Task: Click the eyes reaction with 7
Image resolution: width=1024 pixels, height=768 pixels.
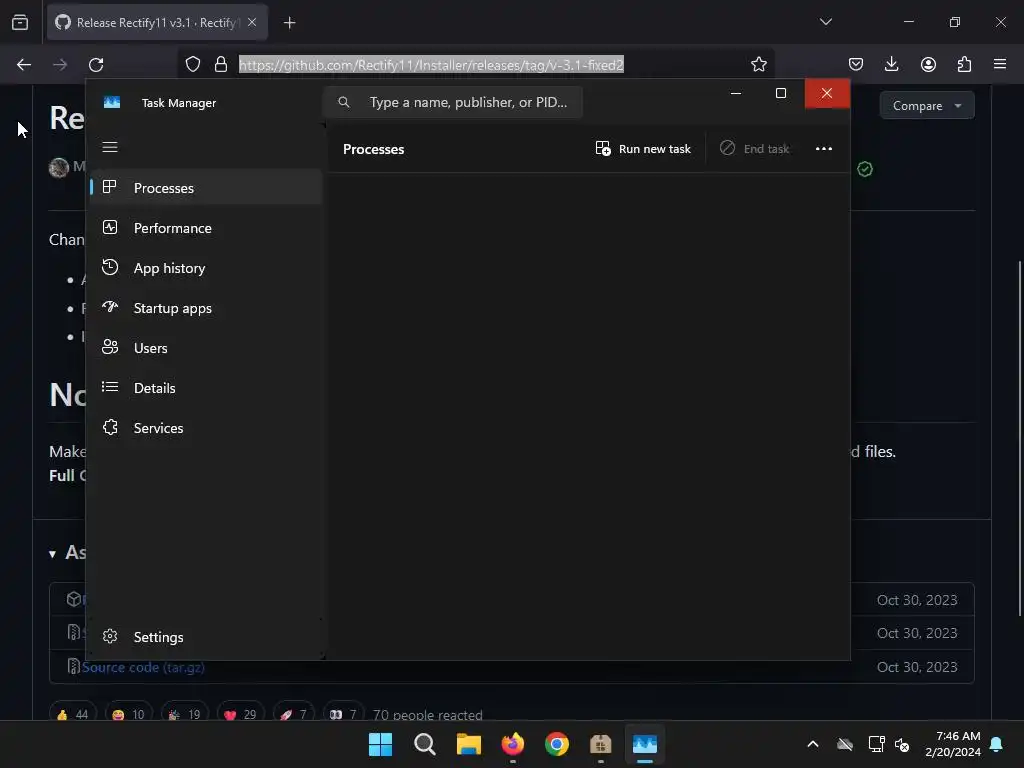Action: click(x=344, y=714)
